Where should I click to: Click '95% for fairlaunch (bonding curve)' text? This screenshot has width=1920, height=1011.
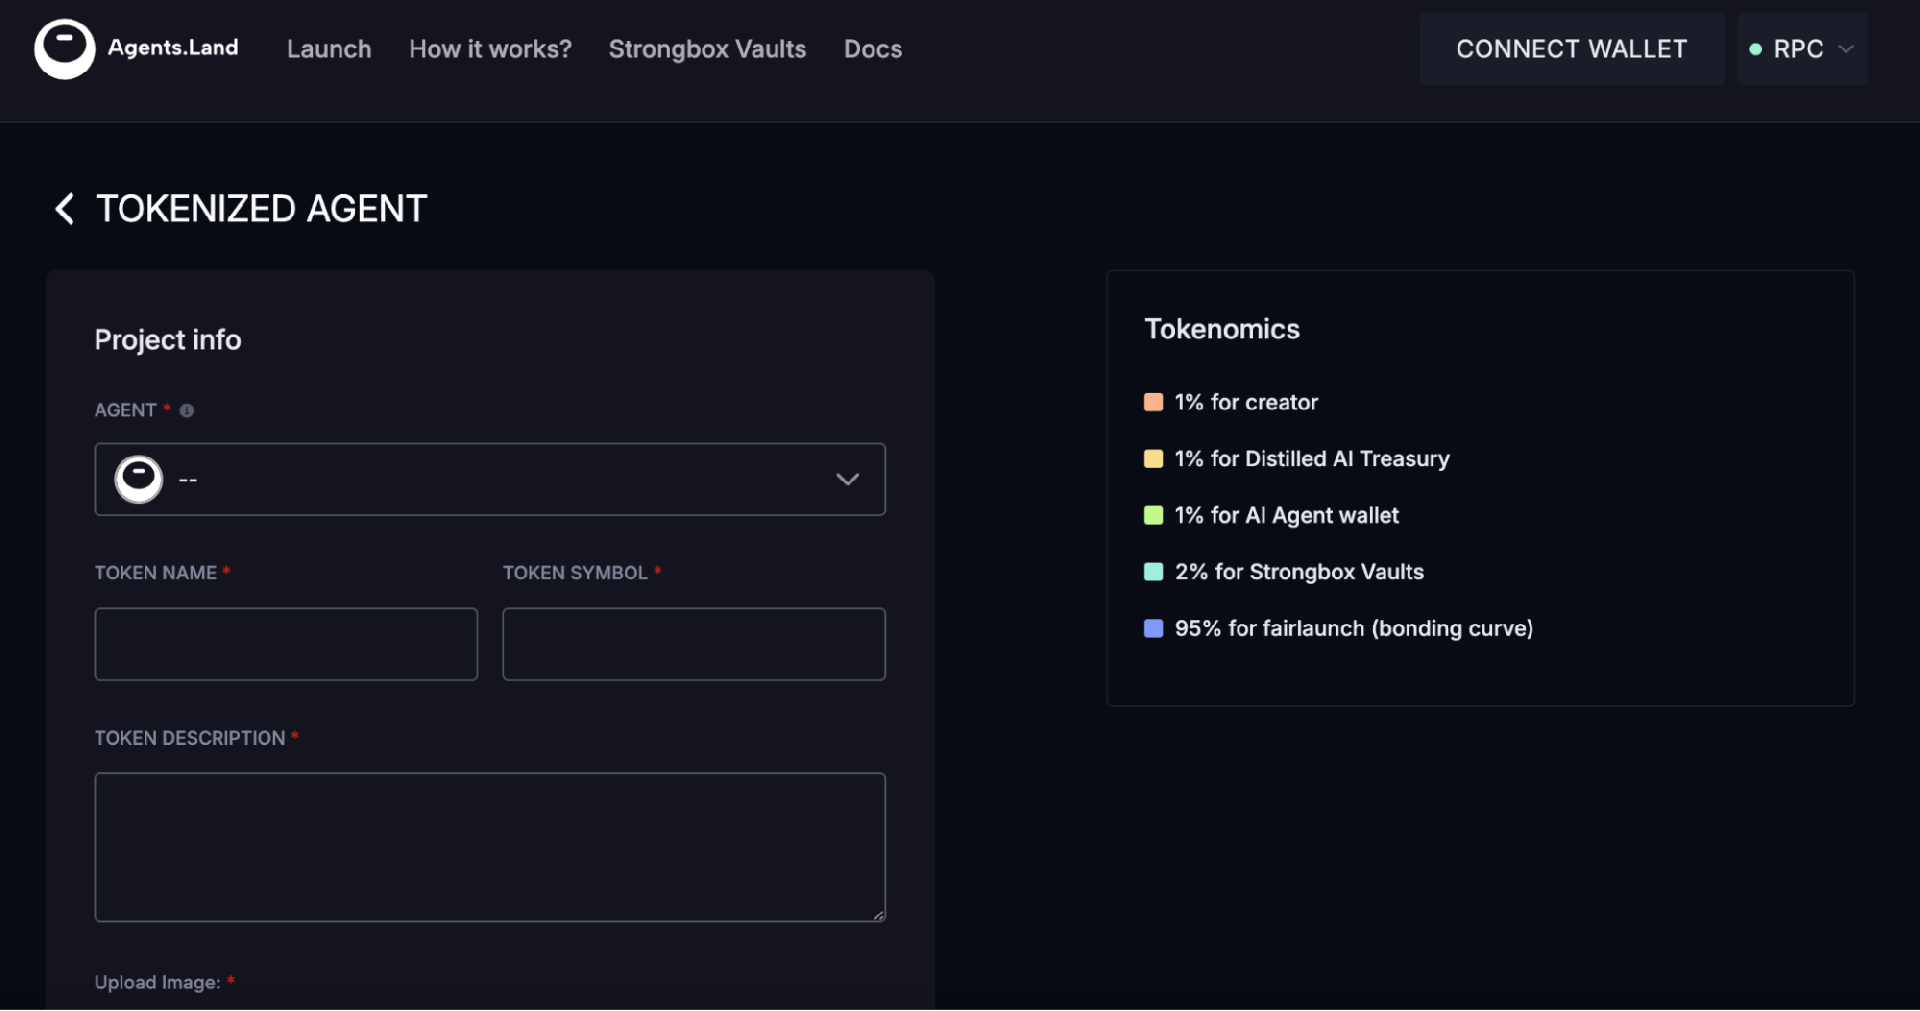pos(1354,628)
